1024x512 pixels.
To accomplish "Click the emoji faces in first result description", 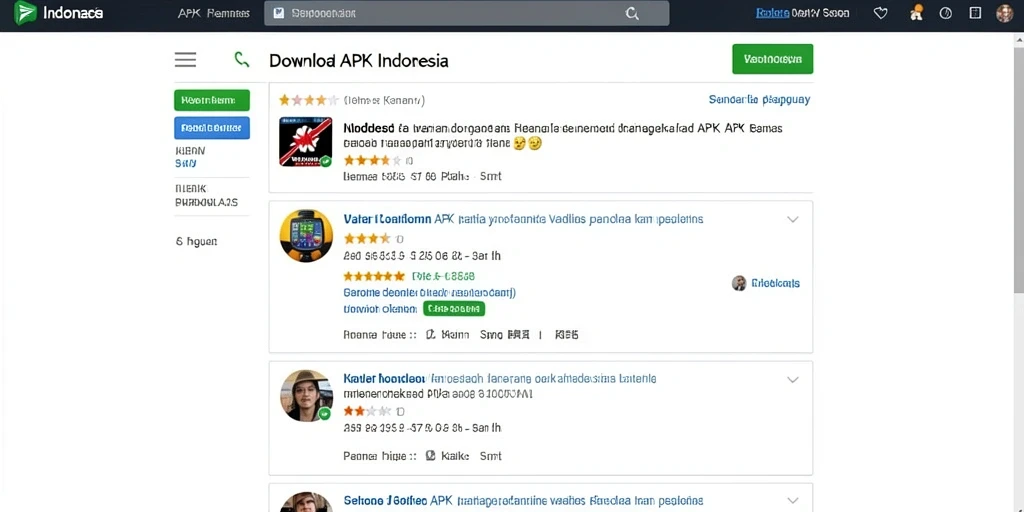I will pyautogui.click(x=528, y=143).
